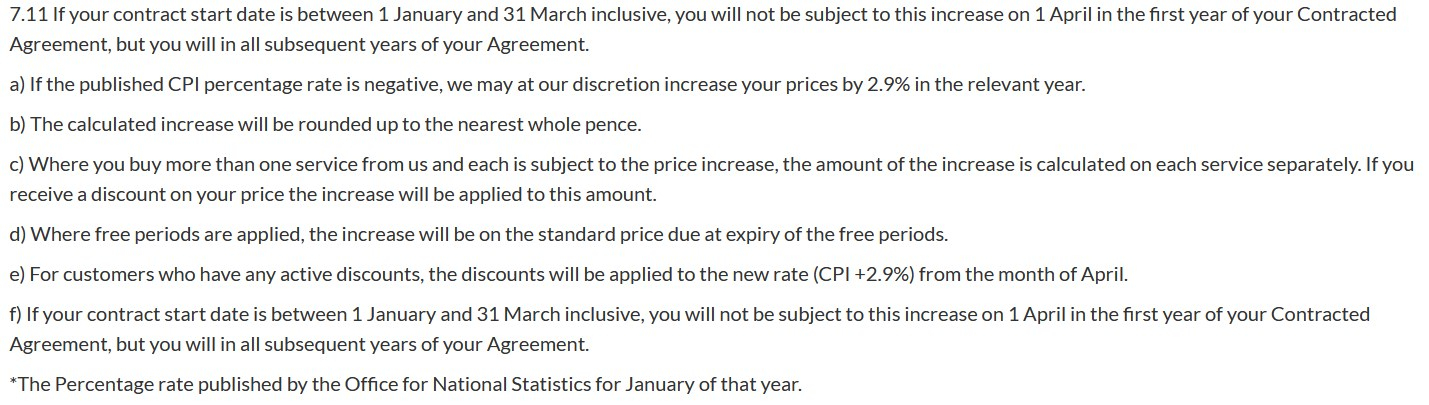This screenshot has width=1429, height=405.
Task: Click '2.9% in the relevant year' text
Action: 975,85
